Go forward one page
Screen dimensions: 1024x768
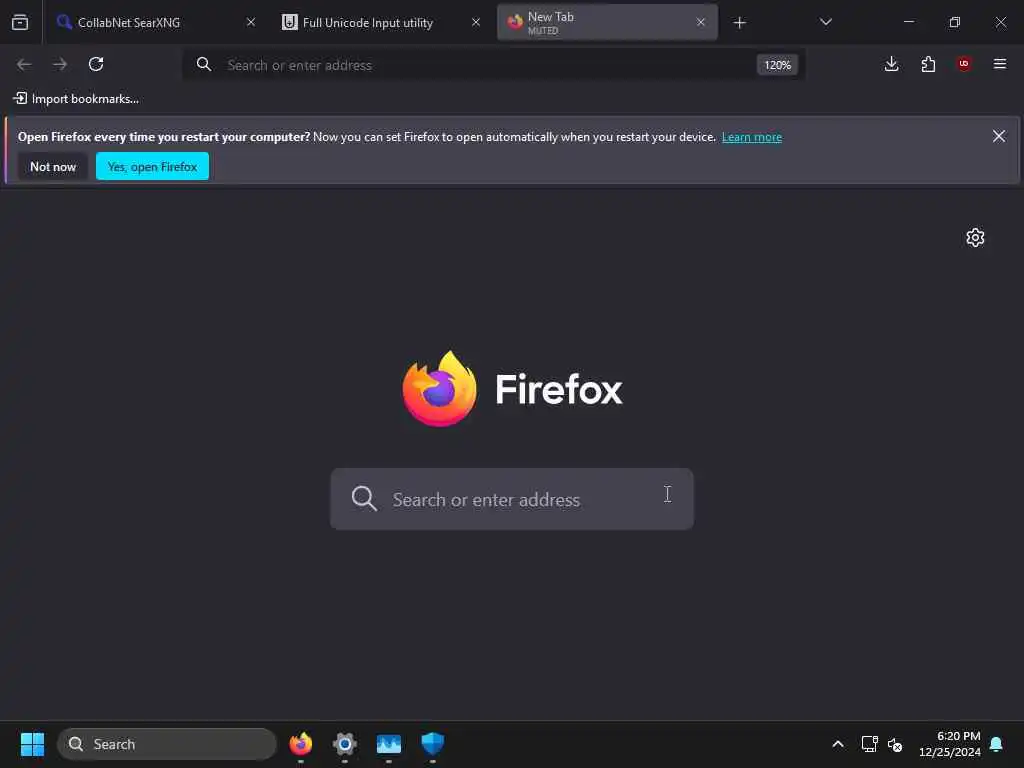coord(60,64)
